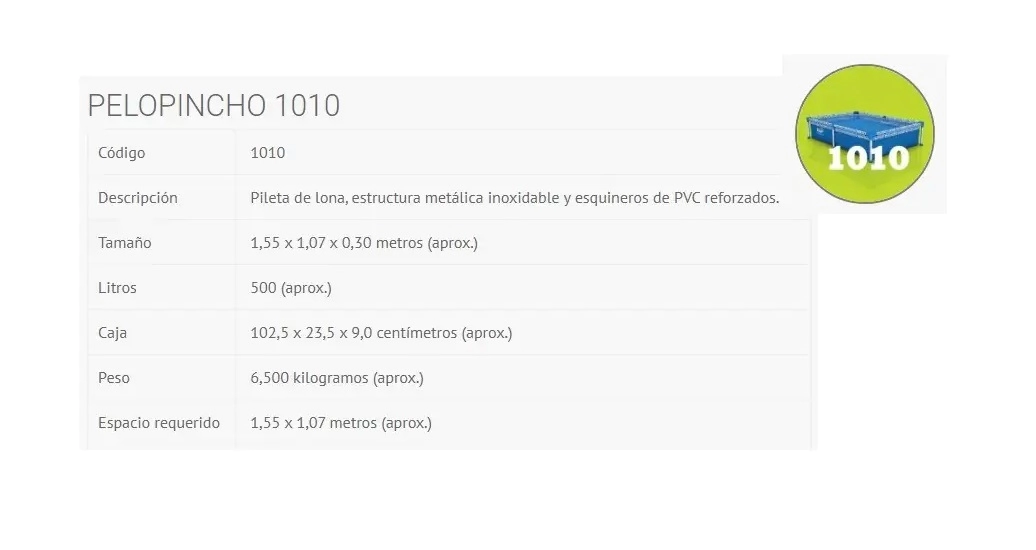
Task: Click the code value 1010 in table
Action: 268,153
